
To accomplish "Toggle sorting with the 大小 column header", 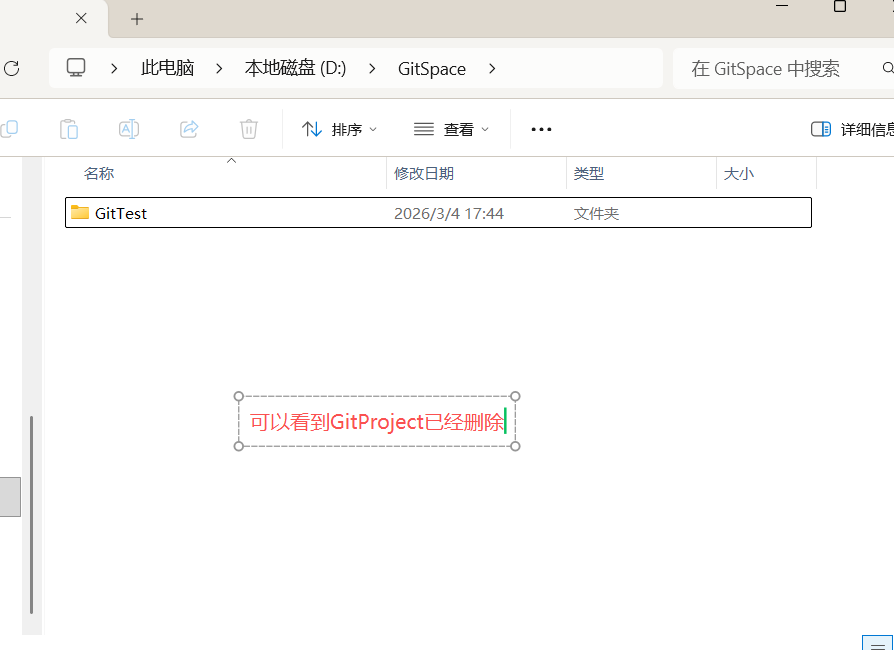I will click(x=739, y=173).
